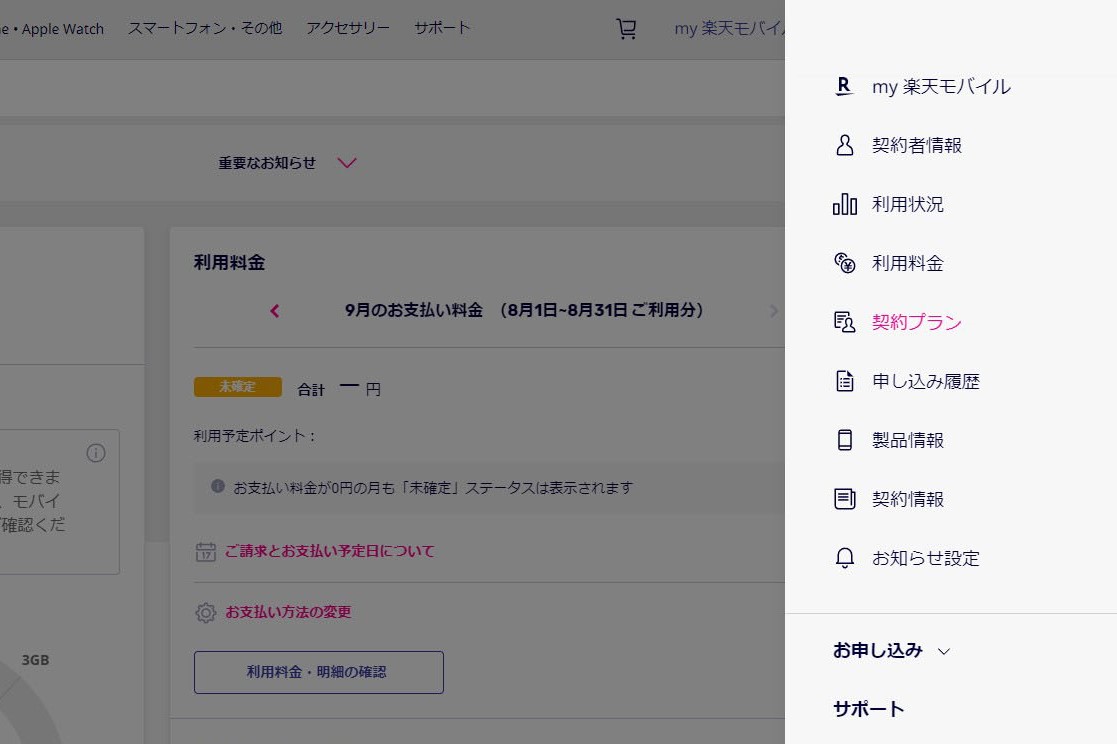Open 利用状況 via the bar chart icon

click(x=843, y=204)
